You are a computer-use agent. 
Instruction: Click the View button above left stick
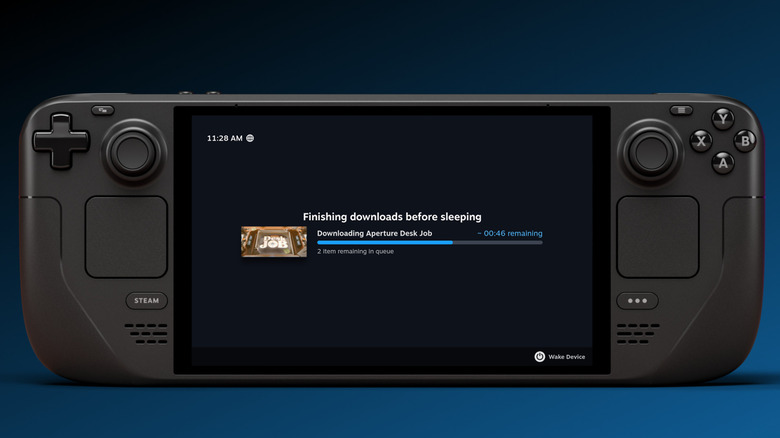click(x=103, y=110)
